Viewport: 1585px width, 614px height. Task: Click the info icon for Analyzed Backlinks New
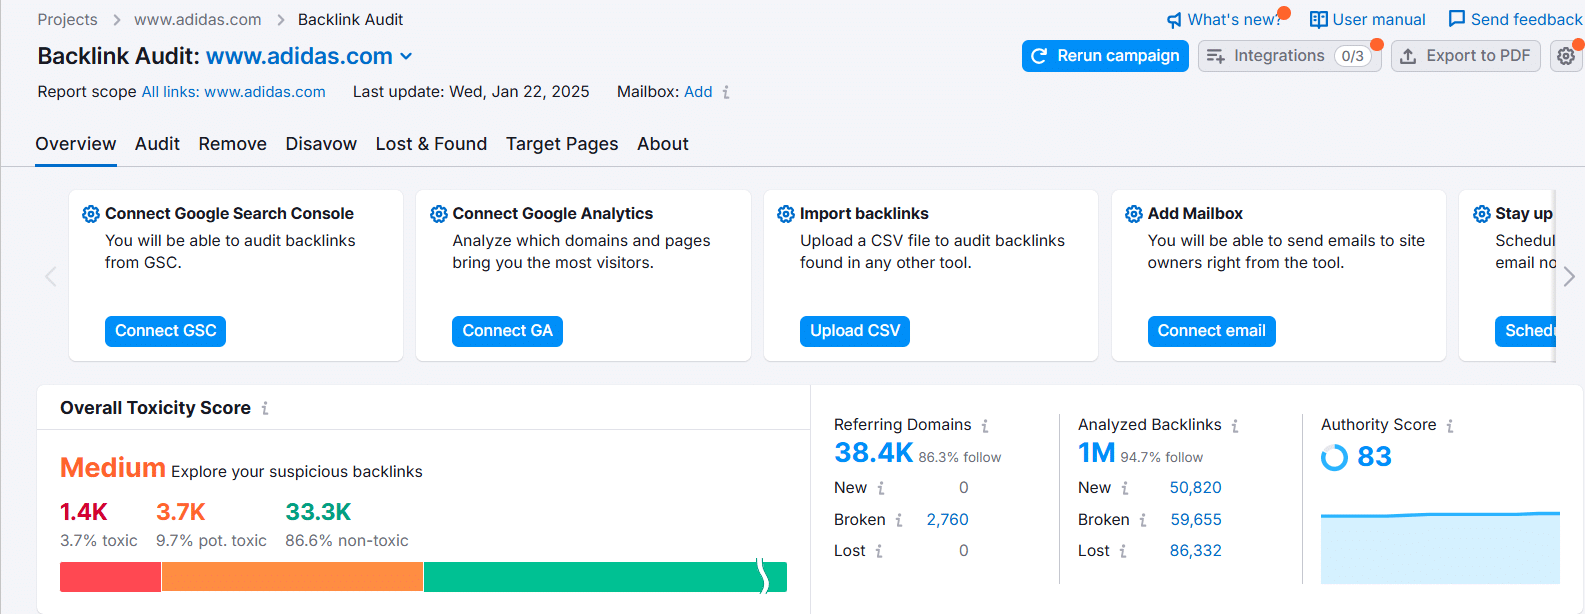coord(1125,488)
